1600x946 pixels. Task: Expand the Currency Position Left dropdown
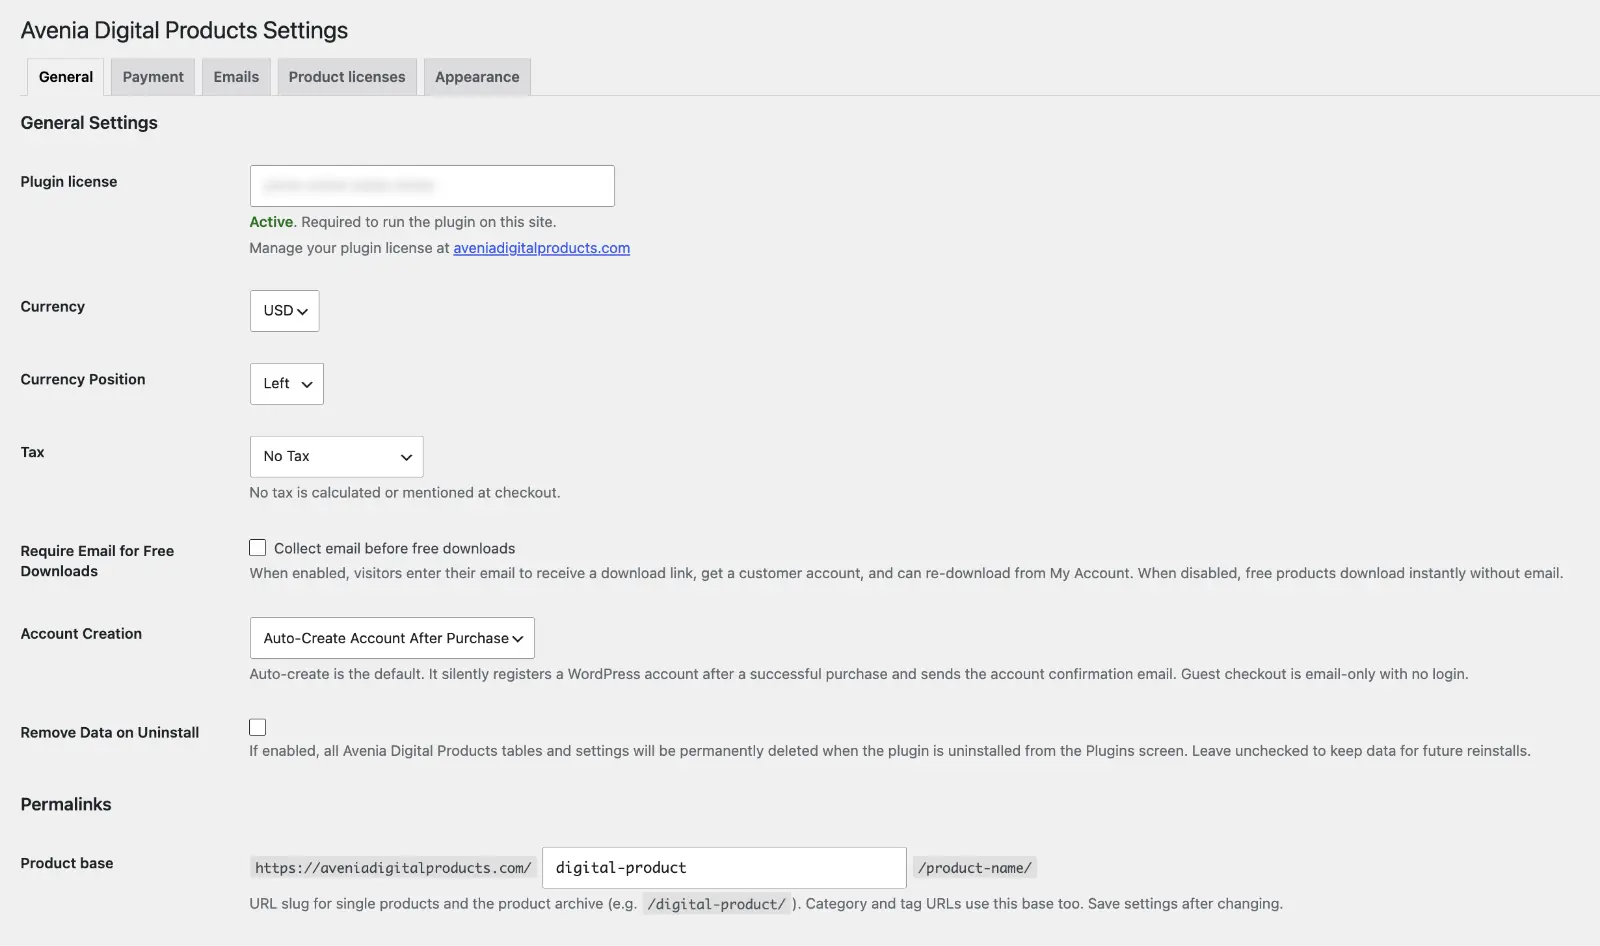tap(287, 384)
